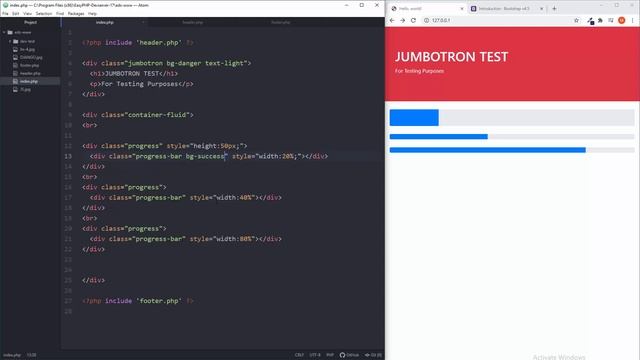The height and width of the screenshot is (360, 640).
Task: Bookmark this page with the star icon
Action: (576, 20)
